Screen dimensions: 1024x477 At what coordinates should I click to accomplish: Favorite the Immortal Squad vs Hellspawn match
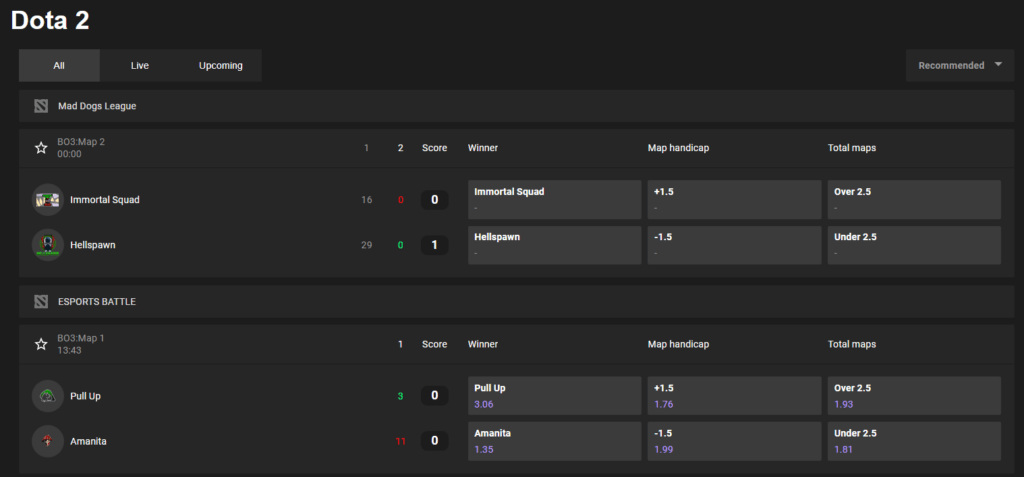(x=41, y=148)
